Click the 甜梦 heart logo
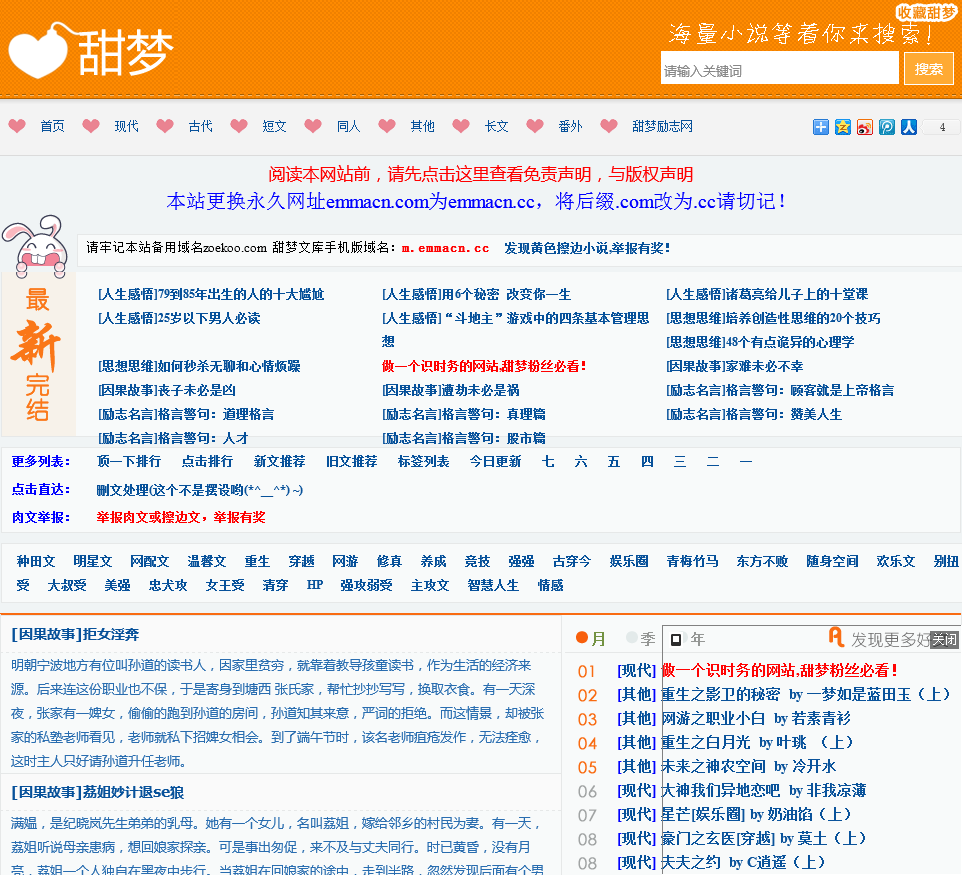Viewport: 962px width, 875px height. click(x=90, y=51)
